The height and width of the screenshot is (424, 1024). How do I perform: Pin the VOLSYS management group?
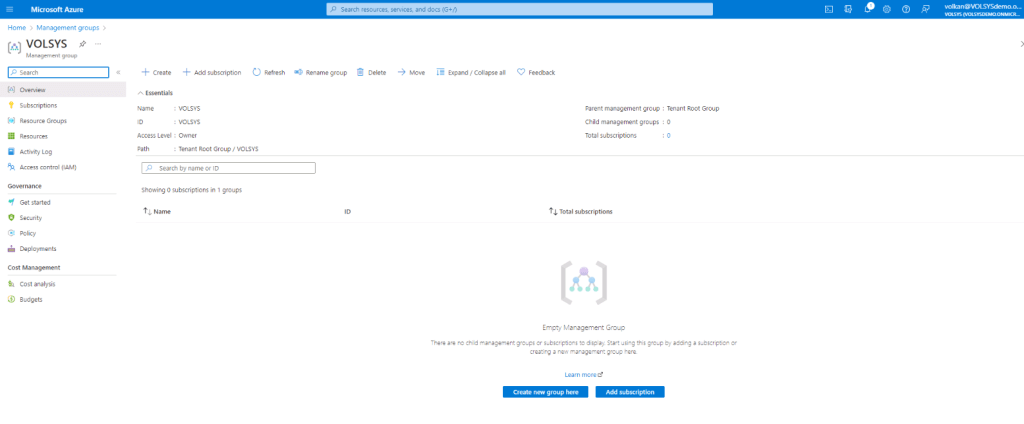coord(82,45)
